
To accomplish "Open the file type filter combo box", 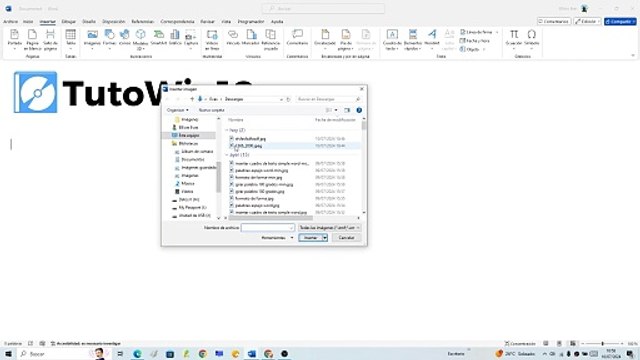I will (329, 228).
